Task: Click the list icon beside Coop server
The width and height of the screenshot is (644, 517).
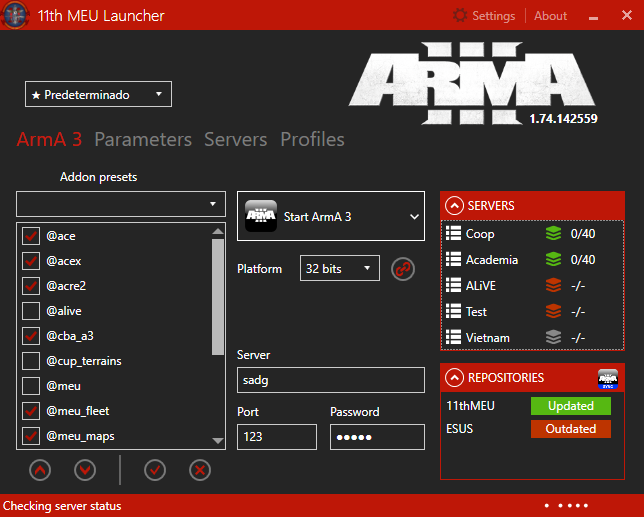Action: coord(453,233)
